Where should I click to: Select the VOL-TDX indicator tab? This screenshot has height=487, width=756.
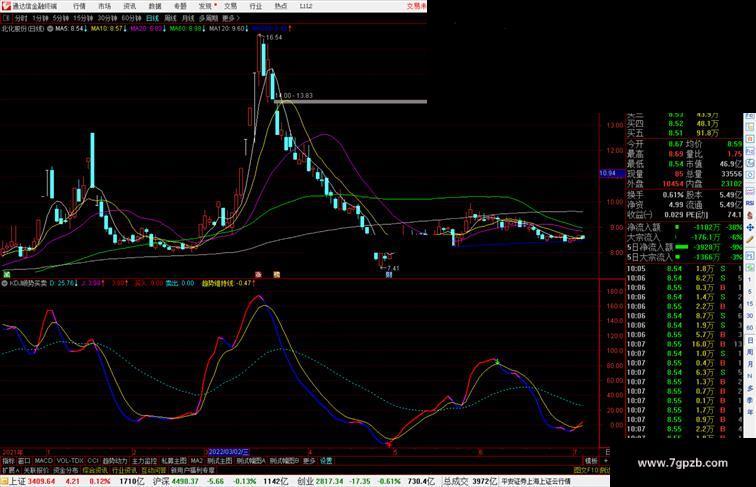pos(70,461)
